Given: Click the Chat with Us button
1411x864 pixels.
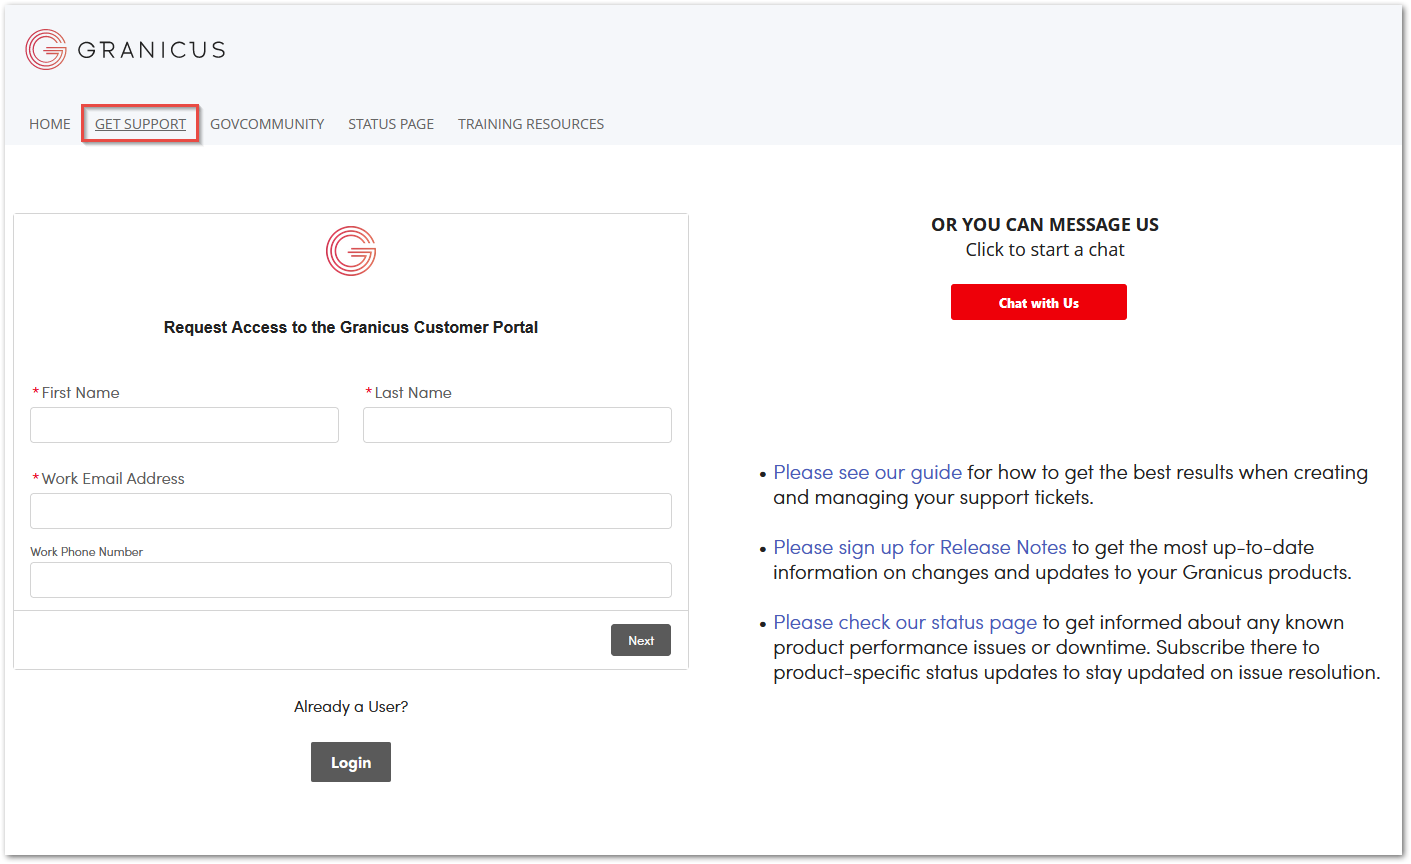Looking at the screenshot, I should click(1038, 301).
